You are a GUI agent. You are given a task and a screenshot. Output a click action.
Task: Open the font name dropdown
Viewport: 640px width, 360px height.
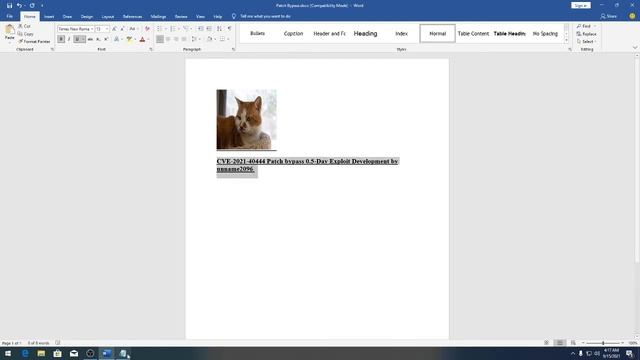coord(92,29)
